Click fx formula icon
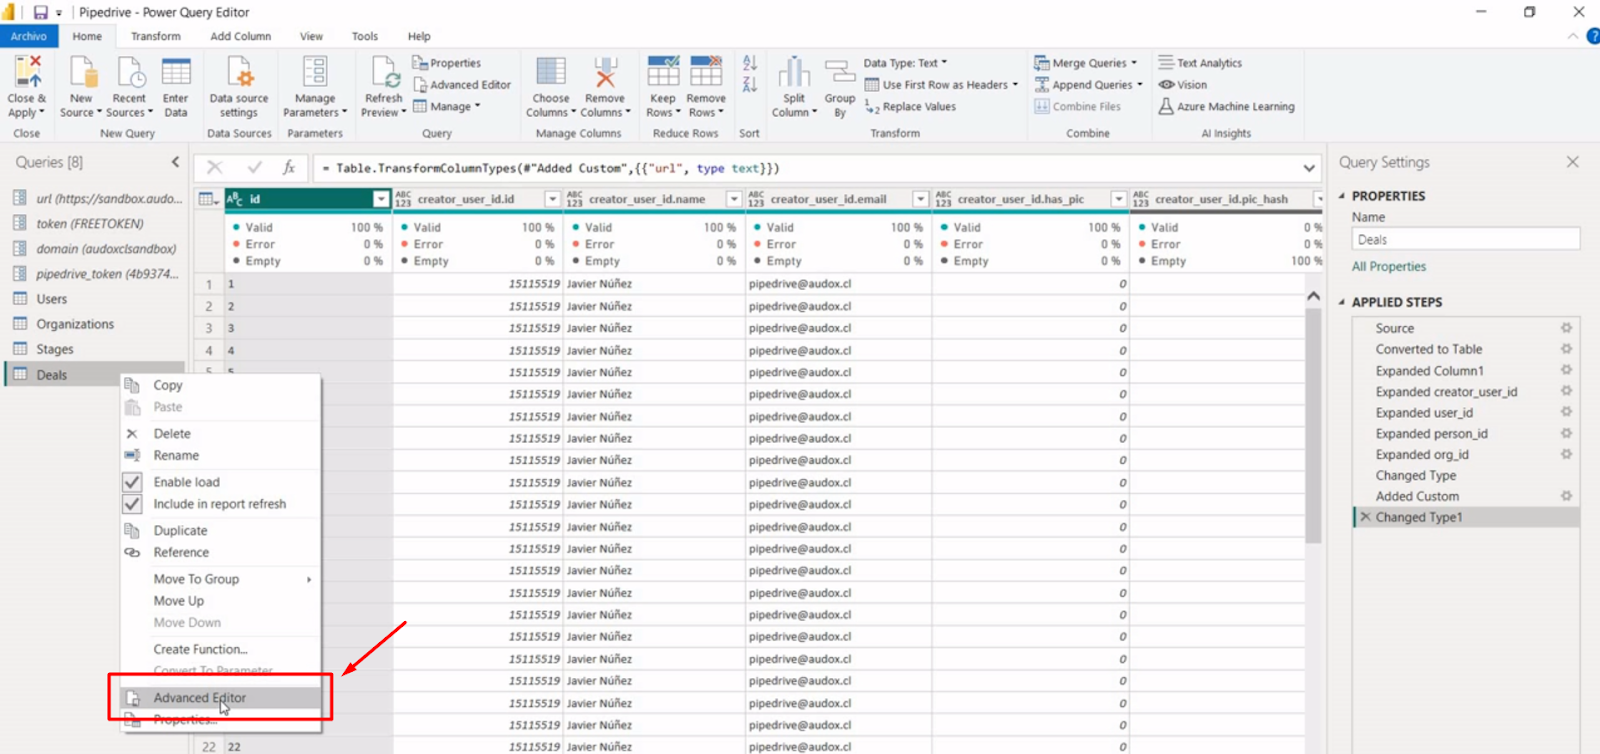This screenshot has width=1600, height=754. (289, 168)
